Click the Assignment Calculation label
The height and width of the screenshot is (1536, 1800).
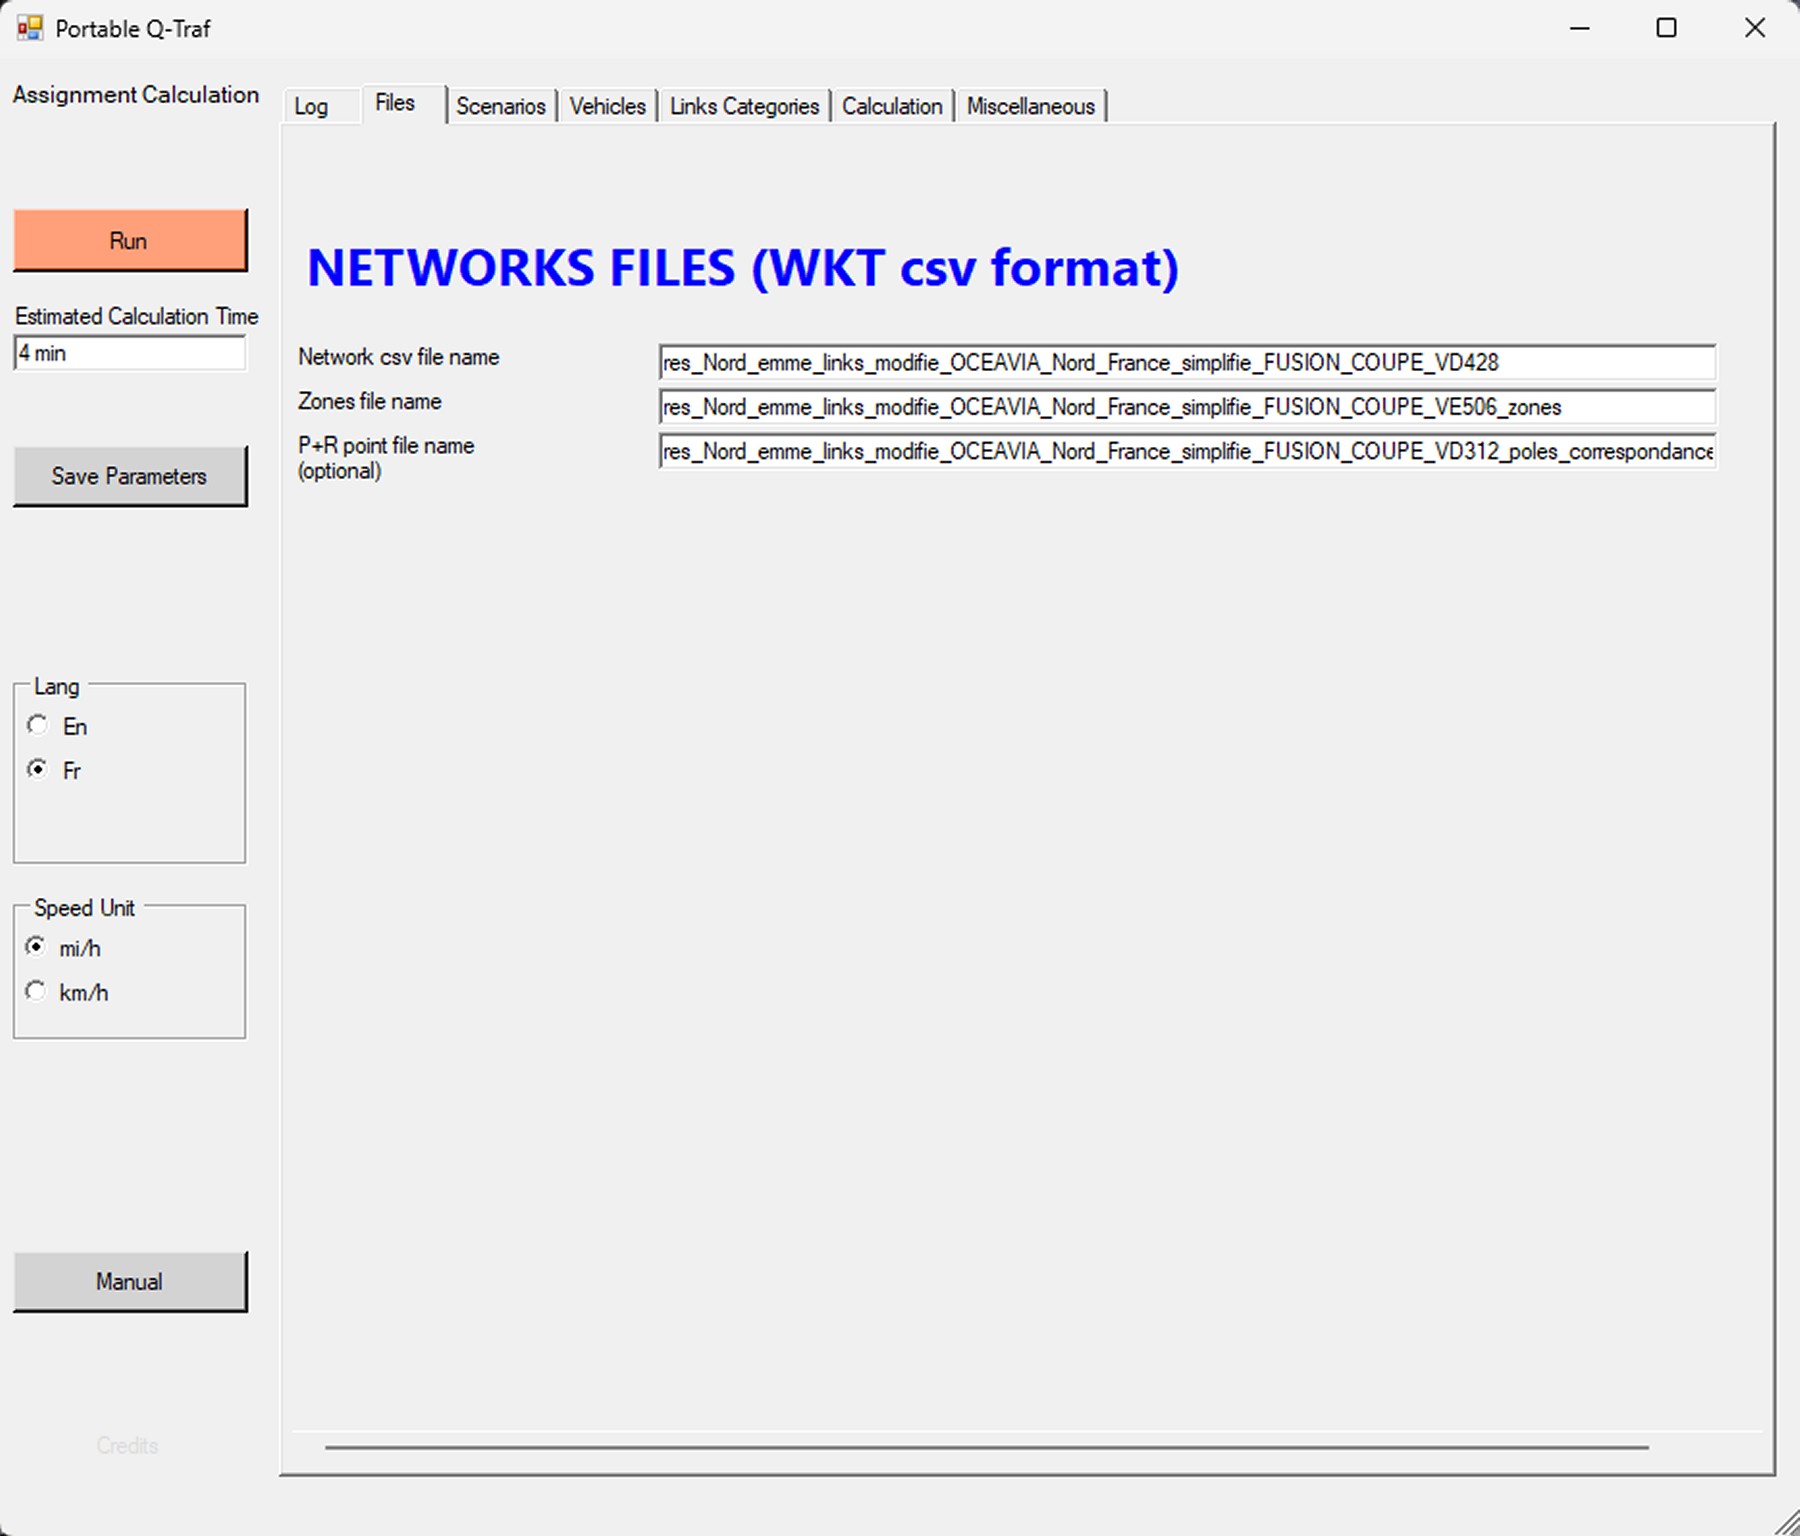tap(136, 95)
